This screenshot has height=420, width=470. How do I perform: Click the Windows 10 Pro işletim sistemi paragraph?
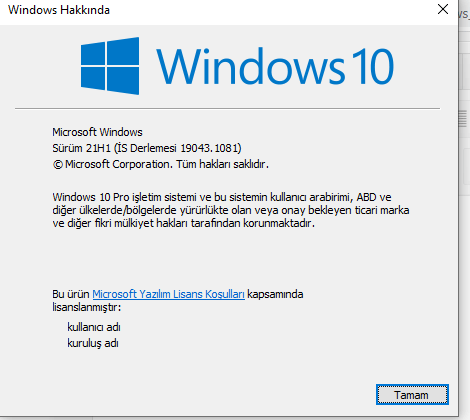(231, 210)
